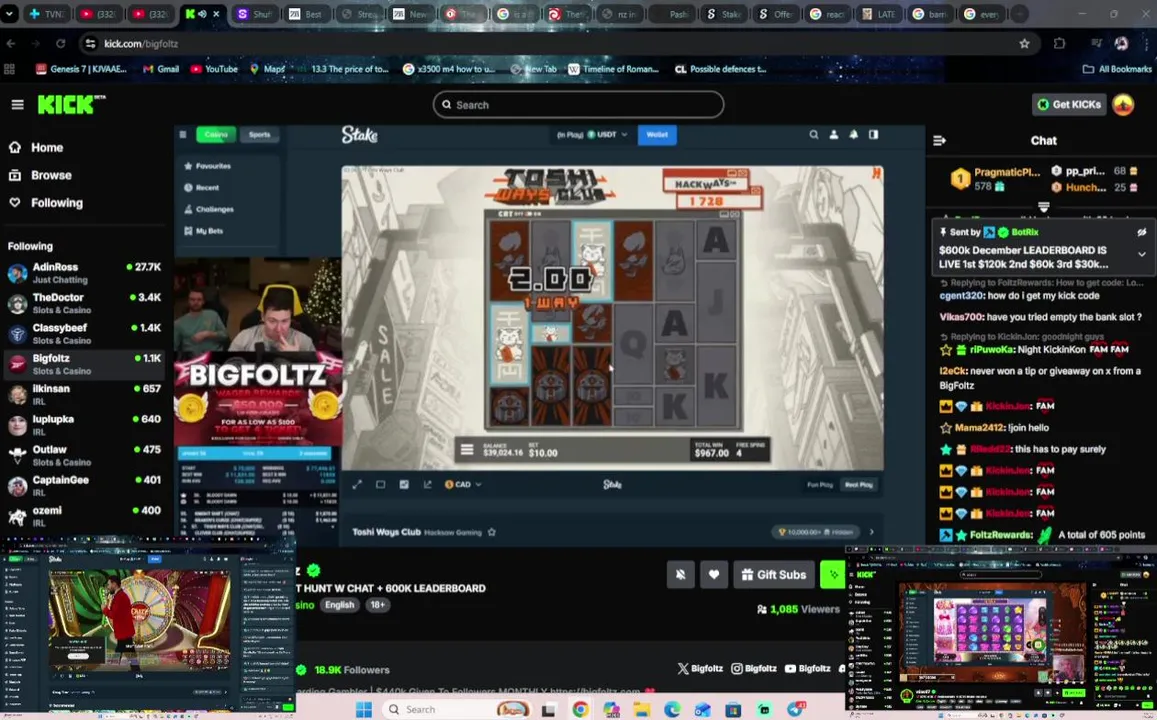Click the Get KICKs button
1157x720 pixels.
(1068, 105)
